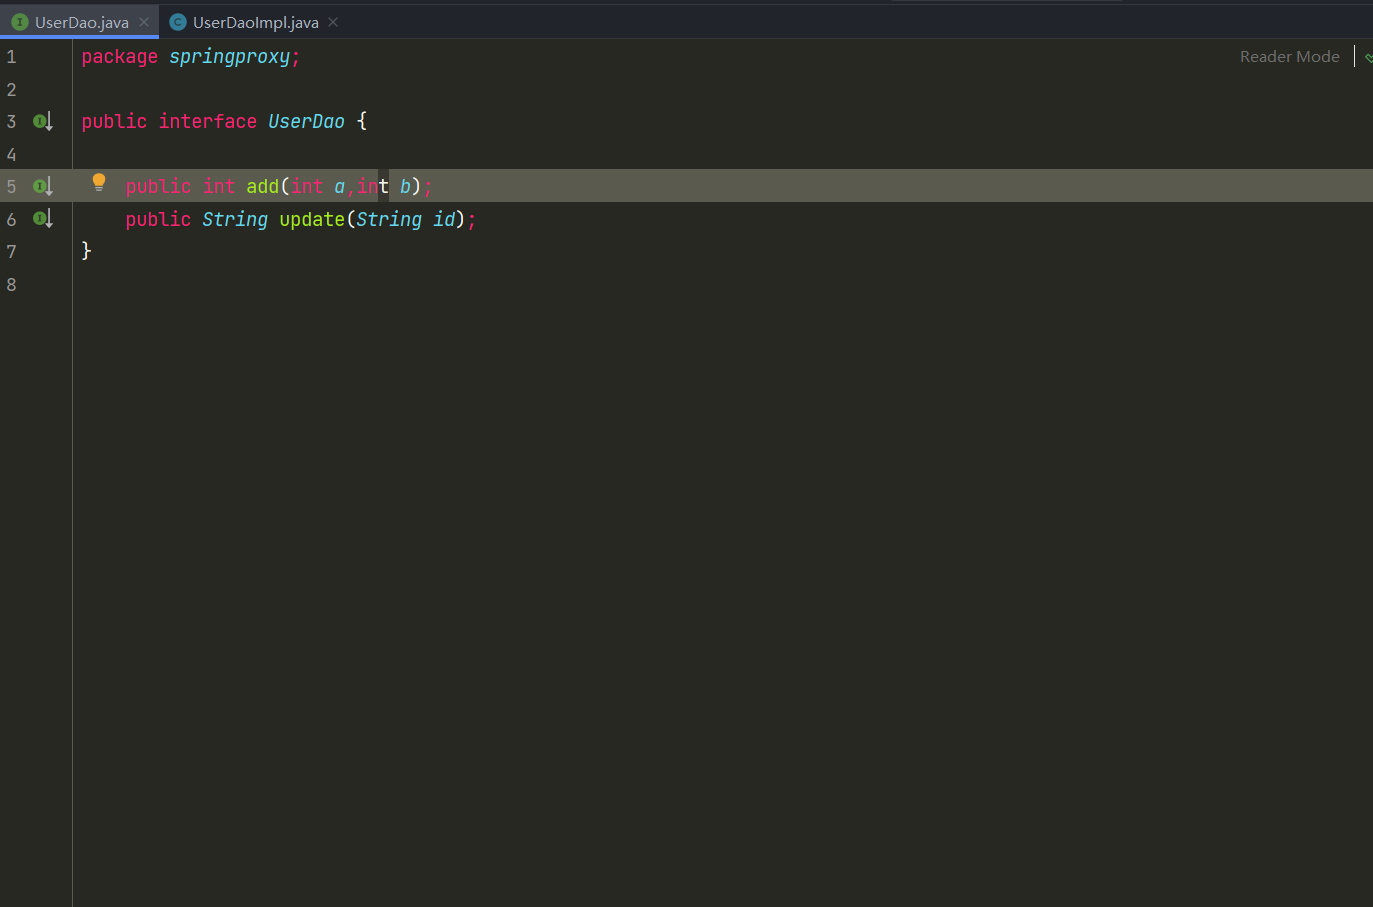The image size is (1373, 907).
Task: Click the 'springproxy' package name
Action: [229, 57]
